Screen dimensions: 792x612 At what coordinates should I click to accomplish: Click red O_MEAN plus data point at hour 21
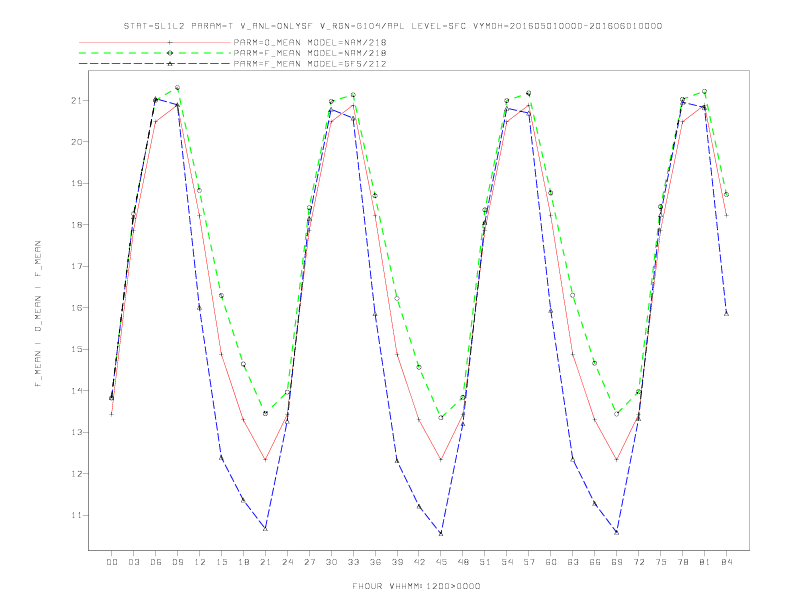tap(265, 460)
